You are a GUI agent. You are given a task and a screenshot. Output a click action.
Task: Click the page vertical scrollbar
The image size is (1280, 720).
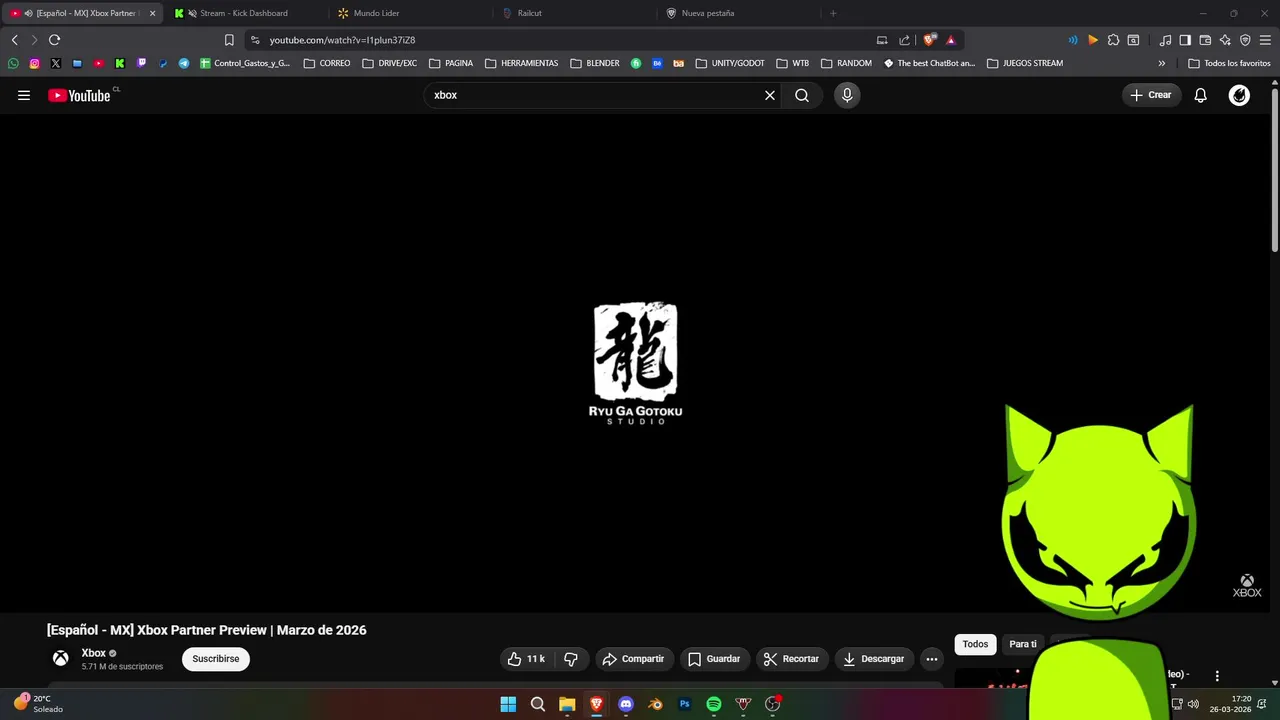1274,170
